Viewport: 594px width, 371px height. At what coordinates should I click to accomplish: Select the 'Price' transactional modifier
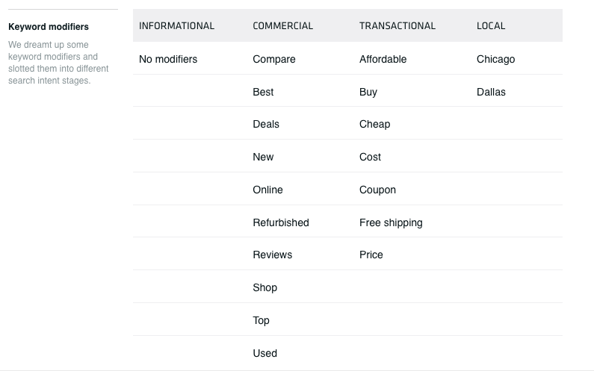tap(371, 255)
